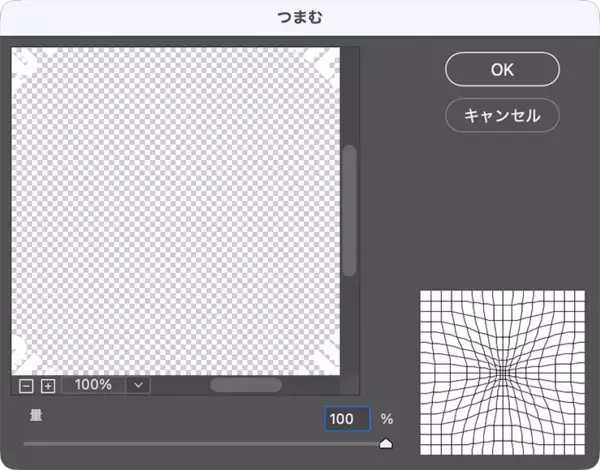Click the 100 percent amount input field
Screen dimensions: 600x470
(x=347, y=419)
